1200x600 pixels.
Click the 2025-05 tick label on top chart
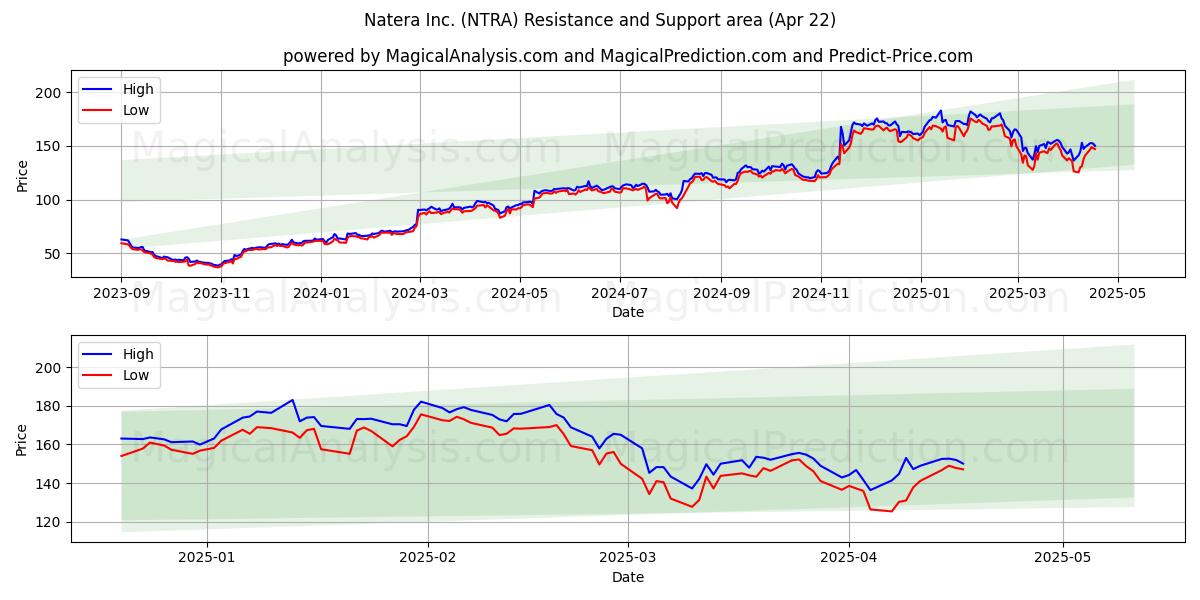[1117, 295]
